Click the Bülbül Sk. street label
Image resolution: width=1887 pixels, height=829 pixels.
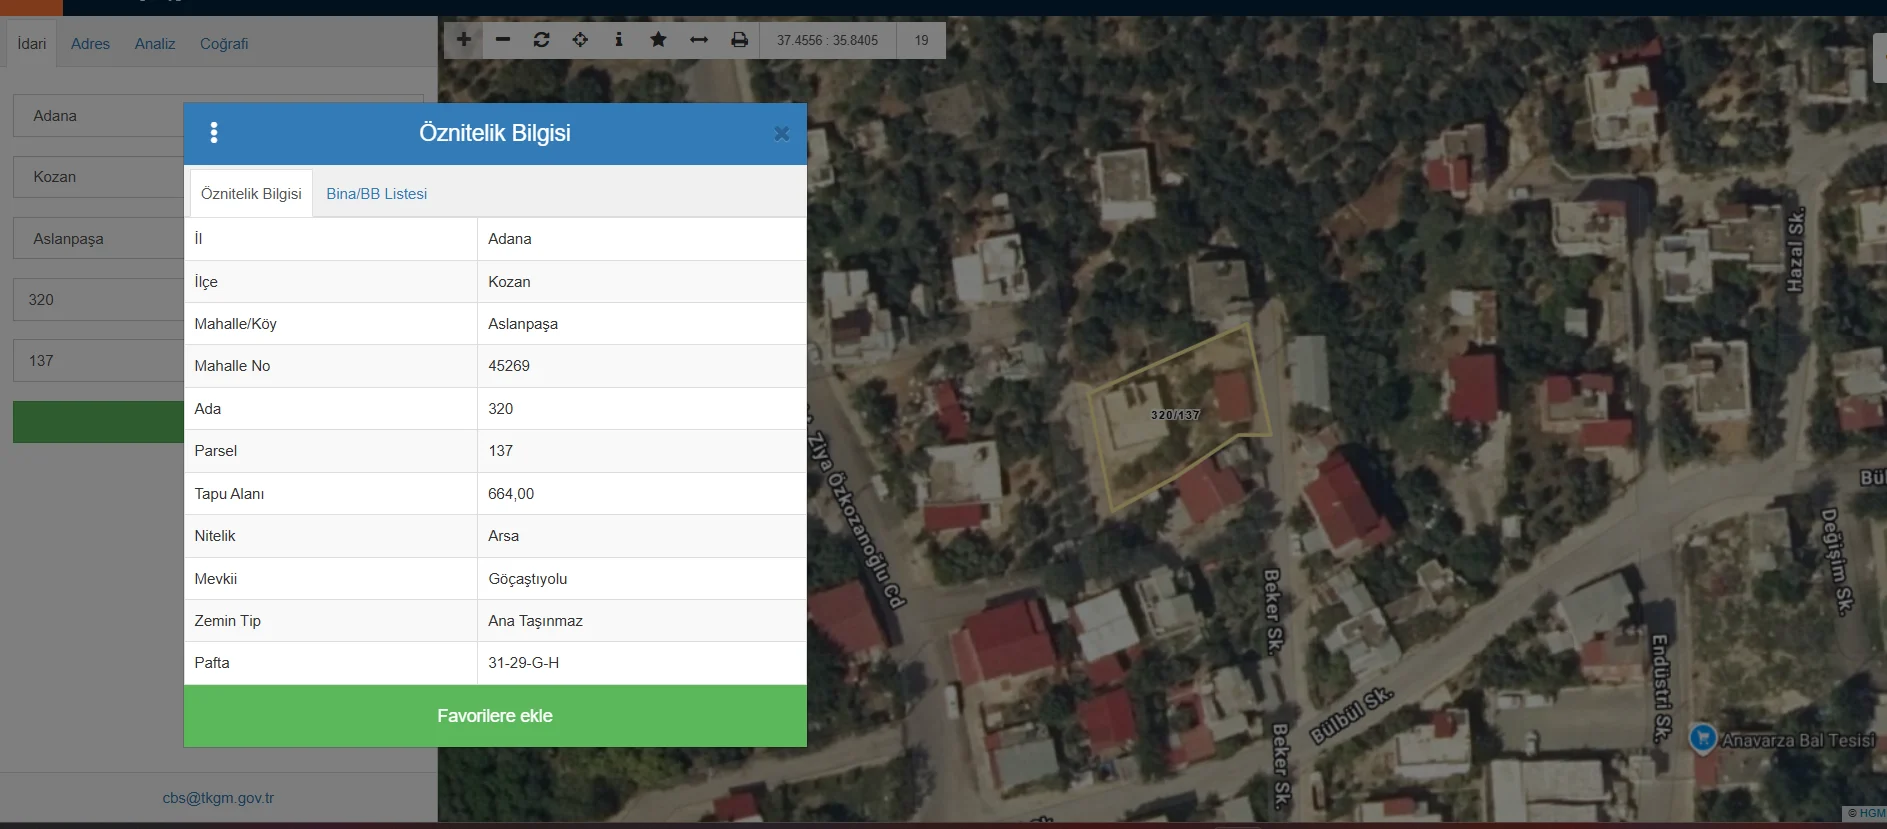pos(1351,715)
